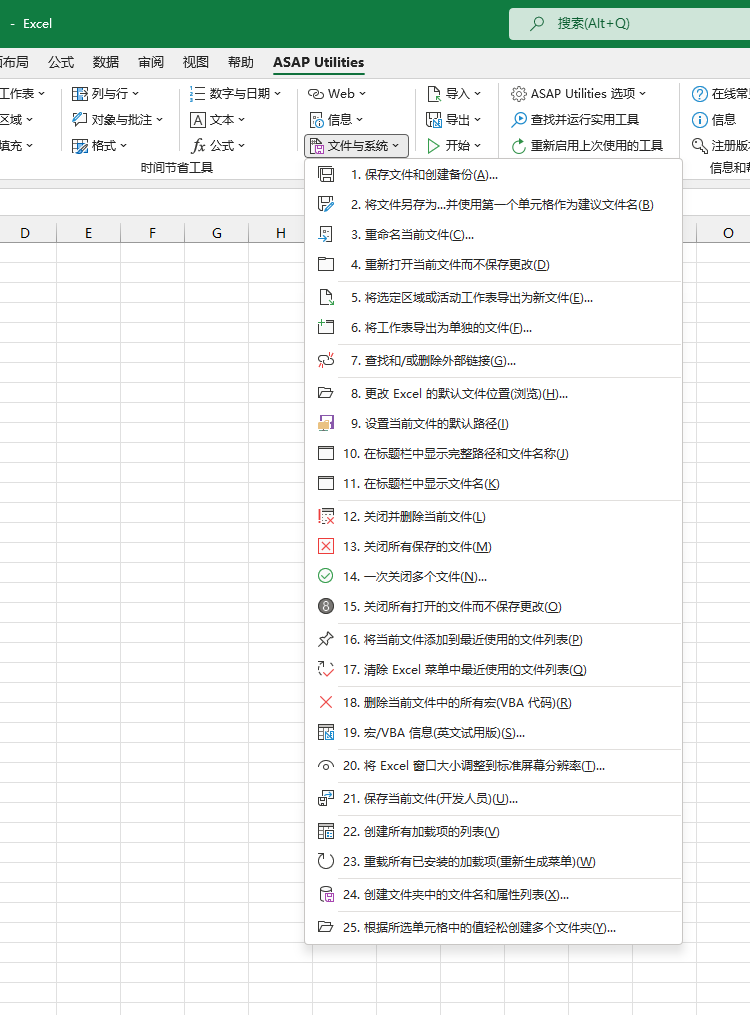Screen dimensions: 750x1015
Task: Click the file list icon for item 24
Action: click(326, 894)
